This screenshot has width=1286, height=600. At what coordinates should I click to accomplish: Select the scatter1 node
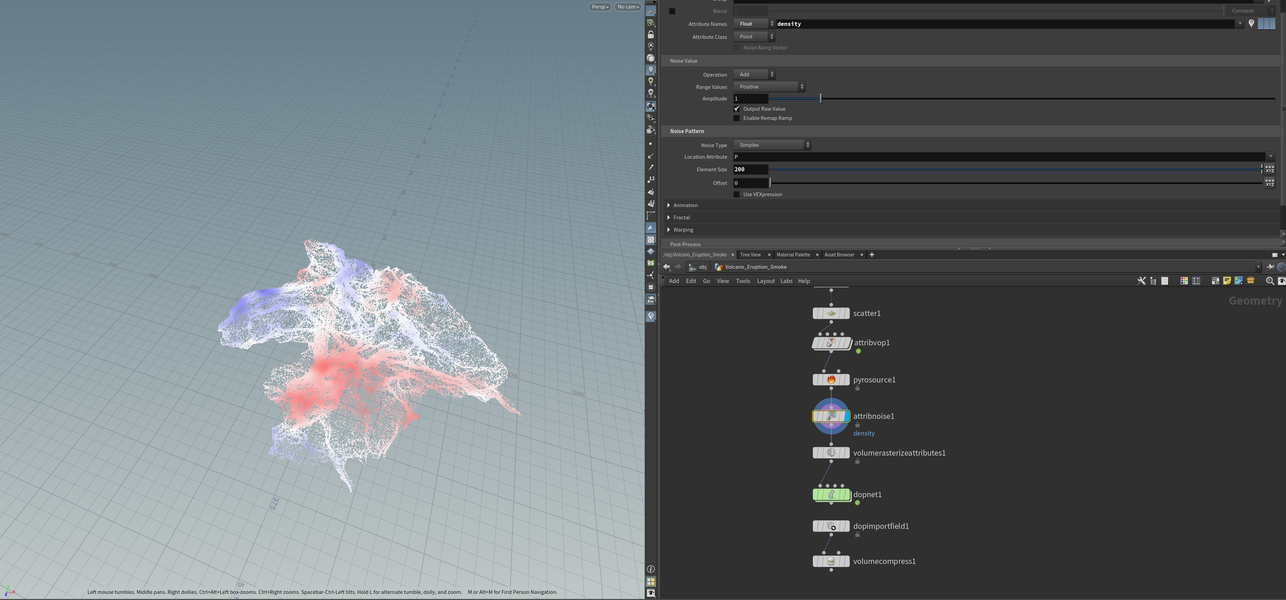coord(831,313)
